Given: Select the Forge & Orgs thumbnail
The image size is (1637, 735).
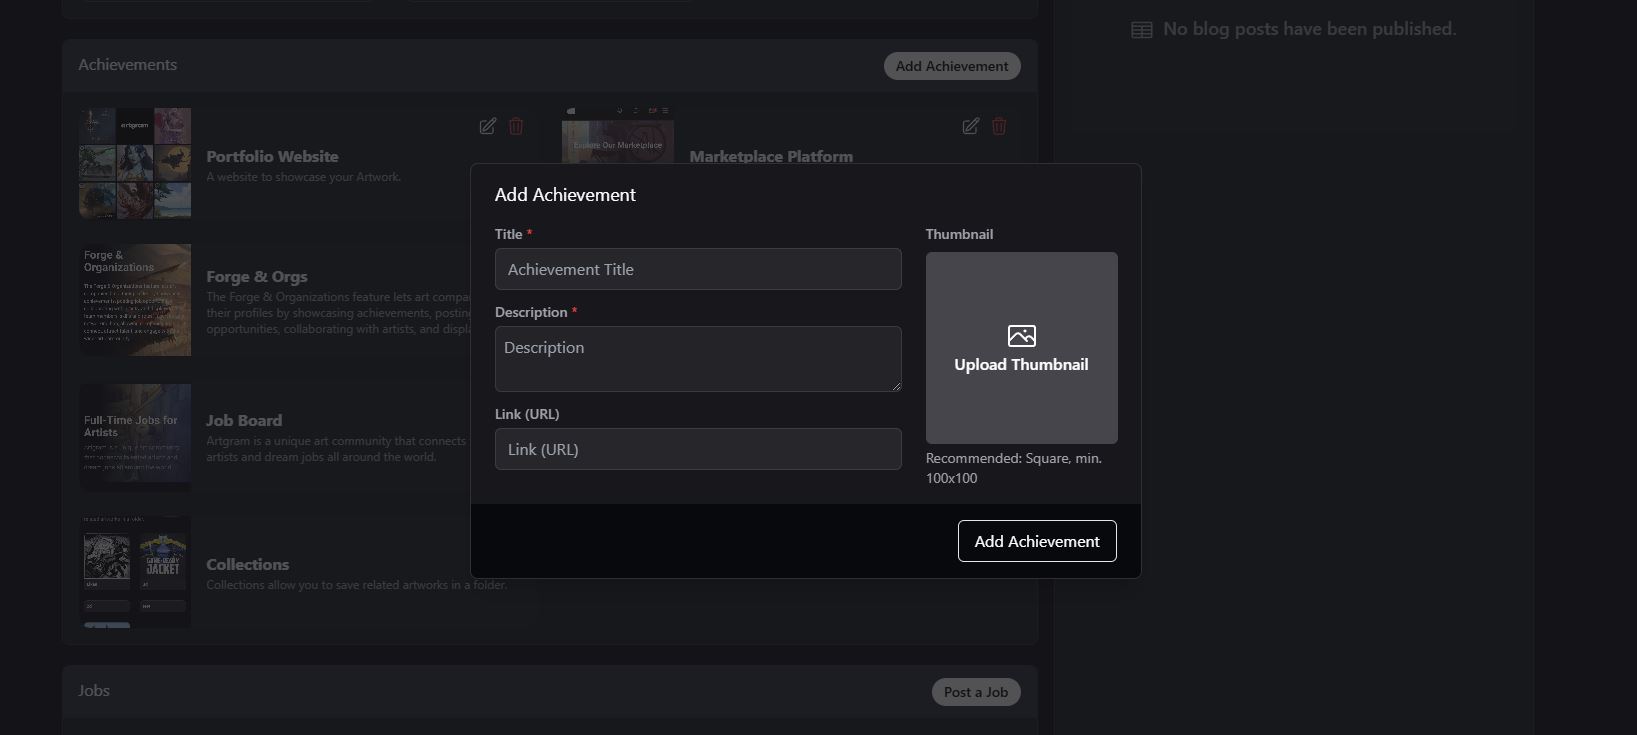Looking at the screenshot, I should click(135, 300).
